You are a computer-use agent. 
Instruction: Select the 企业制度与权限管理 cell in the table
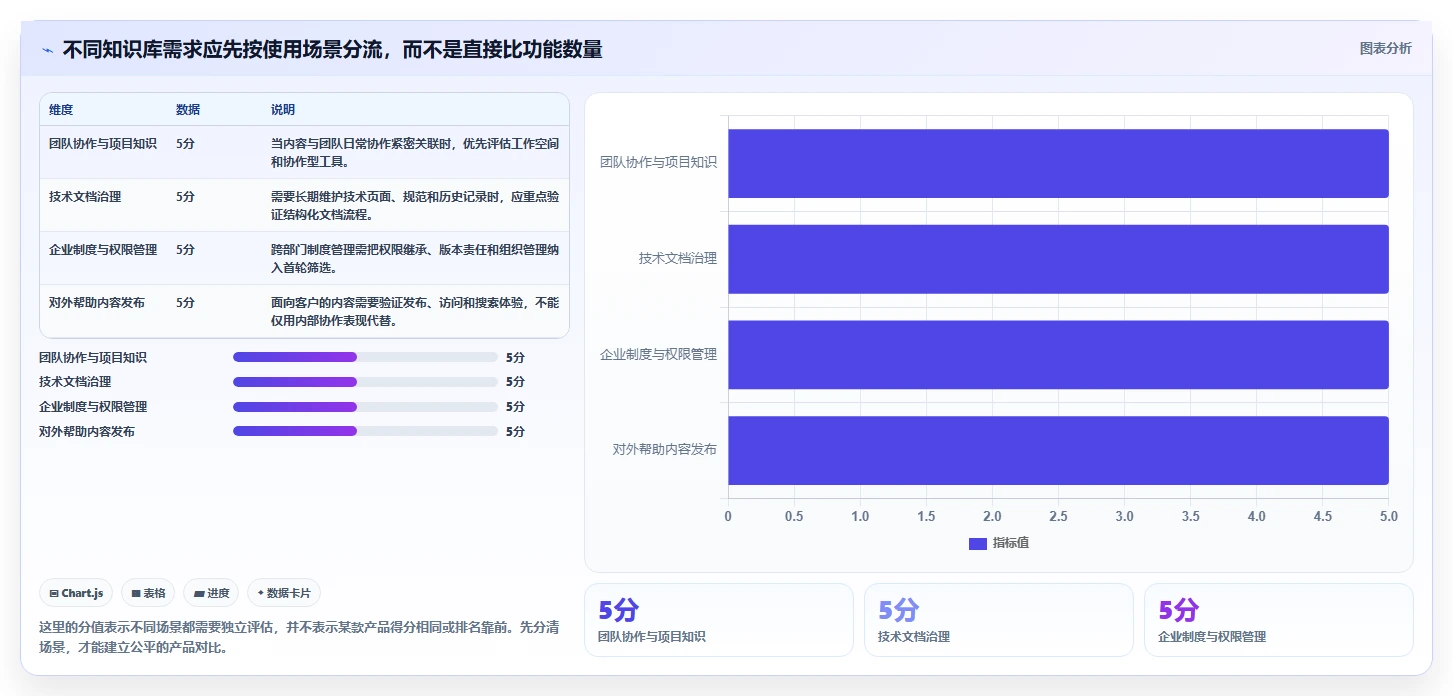103,250
